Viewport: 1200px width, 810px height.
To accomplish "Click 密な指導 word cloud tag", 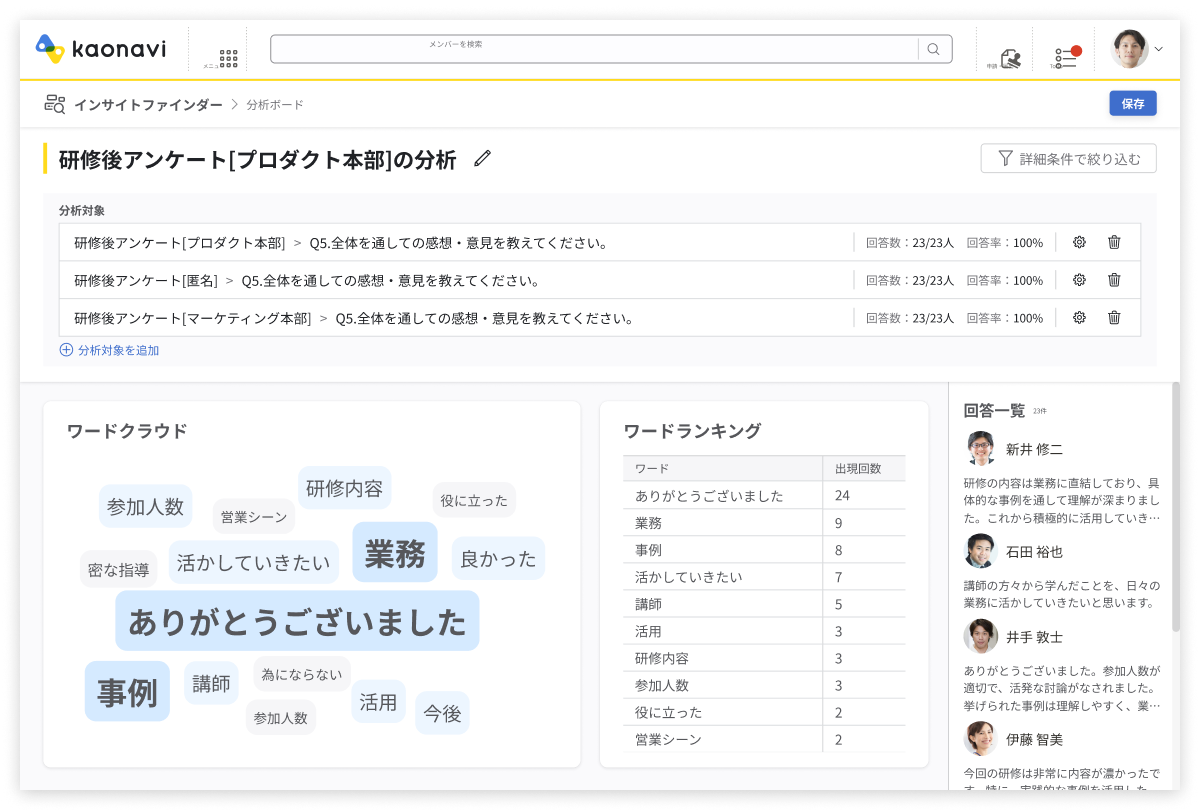I will (118, 569).
